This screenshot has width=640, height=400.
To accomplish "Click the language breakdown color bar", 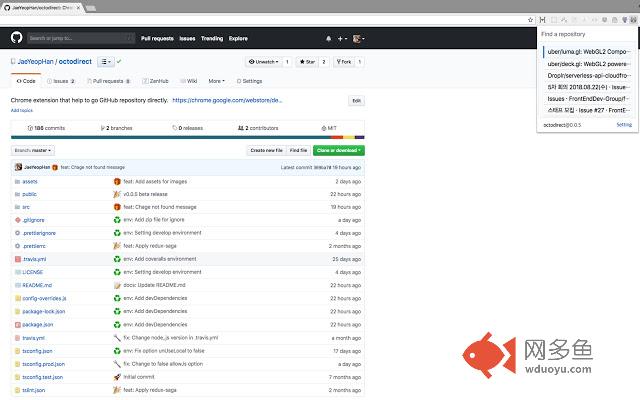I will click(188, 137).
